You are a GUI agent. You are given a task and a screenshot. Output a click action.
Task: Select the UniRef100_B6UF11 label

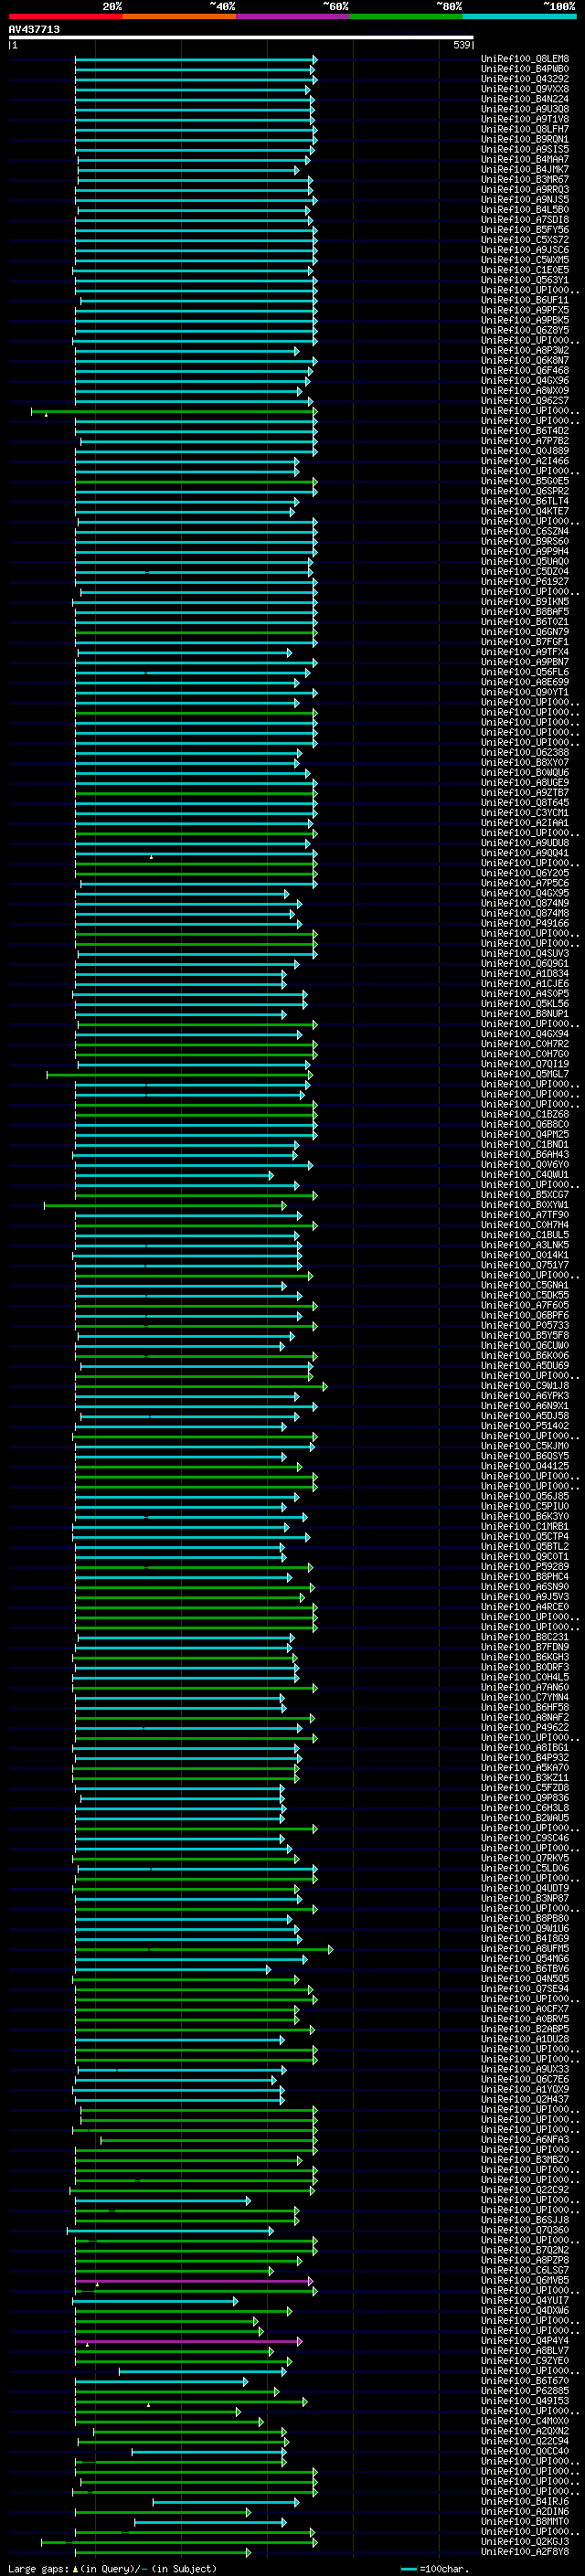coord(525,300)
